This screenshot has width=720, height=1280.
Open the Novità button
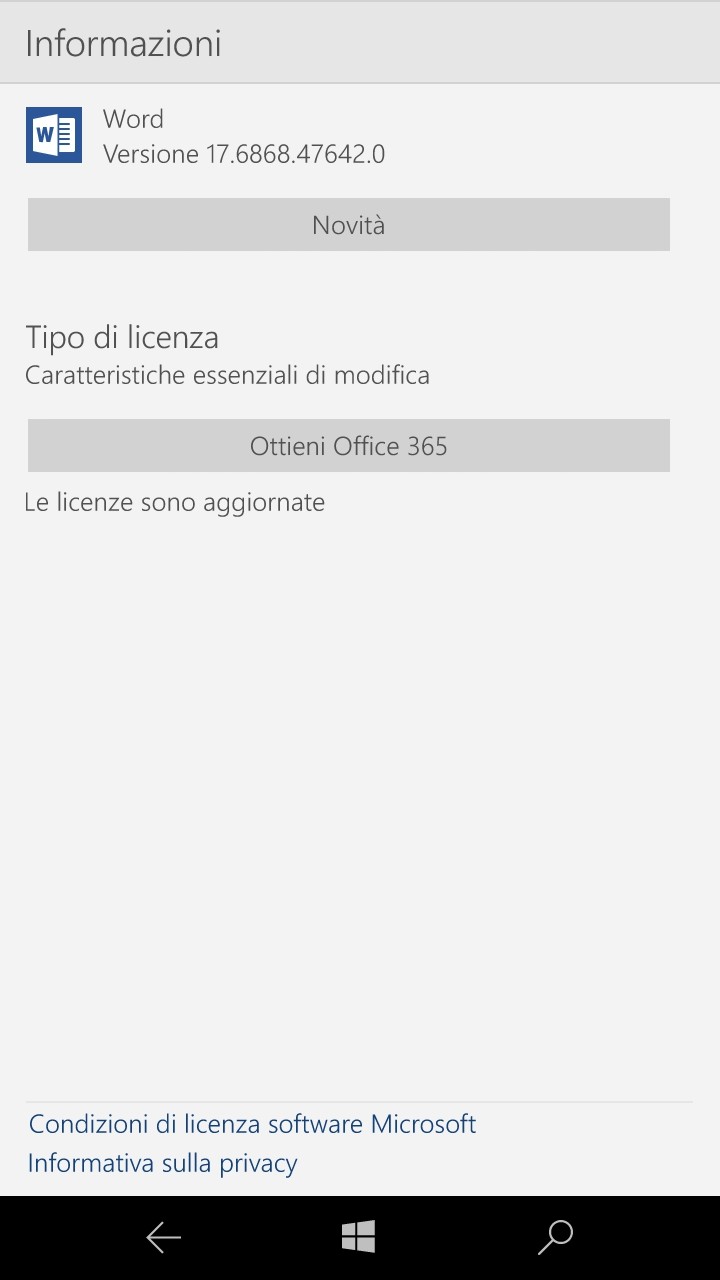click(349, 225)
